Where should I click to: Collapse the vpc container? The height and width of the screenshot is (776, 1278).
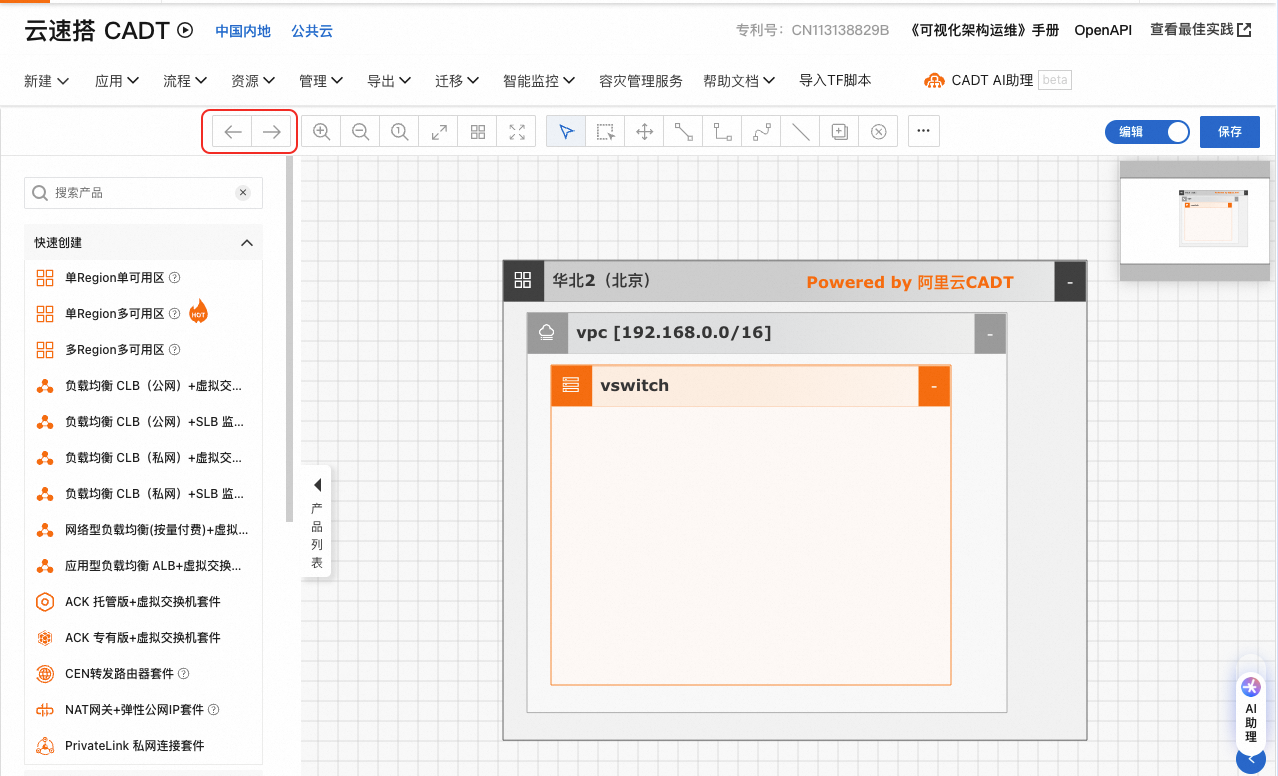coord(990,334)
